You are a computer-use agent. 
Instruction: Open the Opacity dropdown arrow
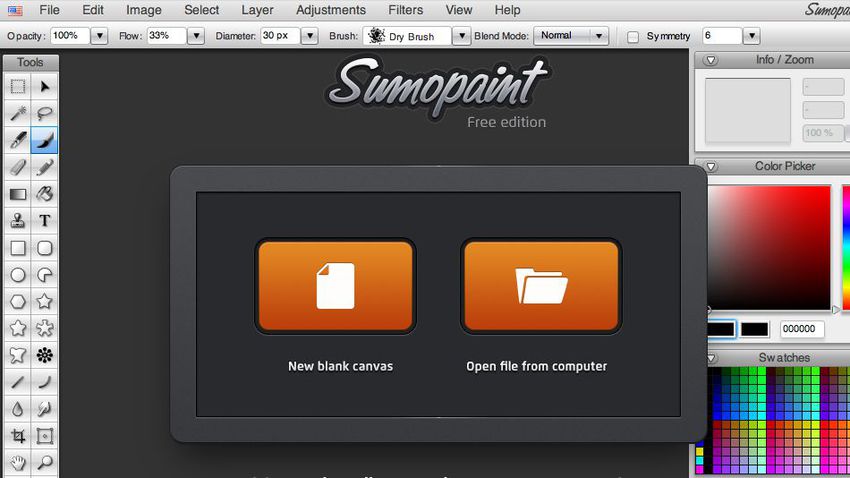pyautogui.click(x=99, y=36)
